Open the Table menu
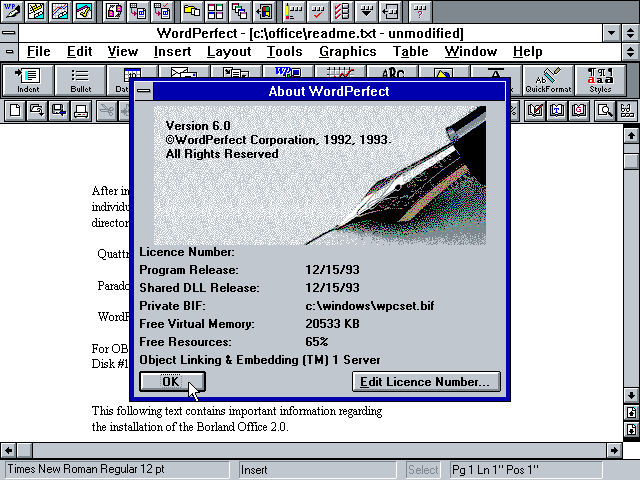Image resolution: width=640 pixels, height=480 pixels. point(411,52)
